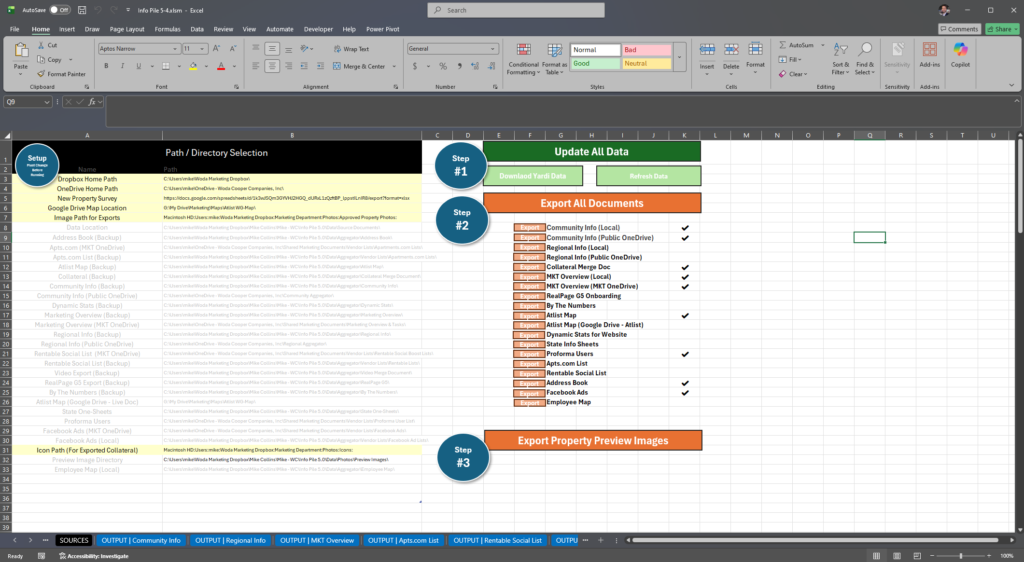The image size is (1024, 562).
Task: Click the Update All Data button
Action: click(x=591, y=152)
